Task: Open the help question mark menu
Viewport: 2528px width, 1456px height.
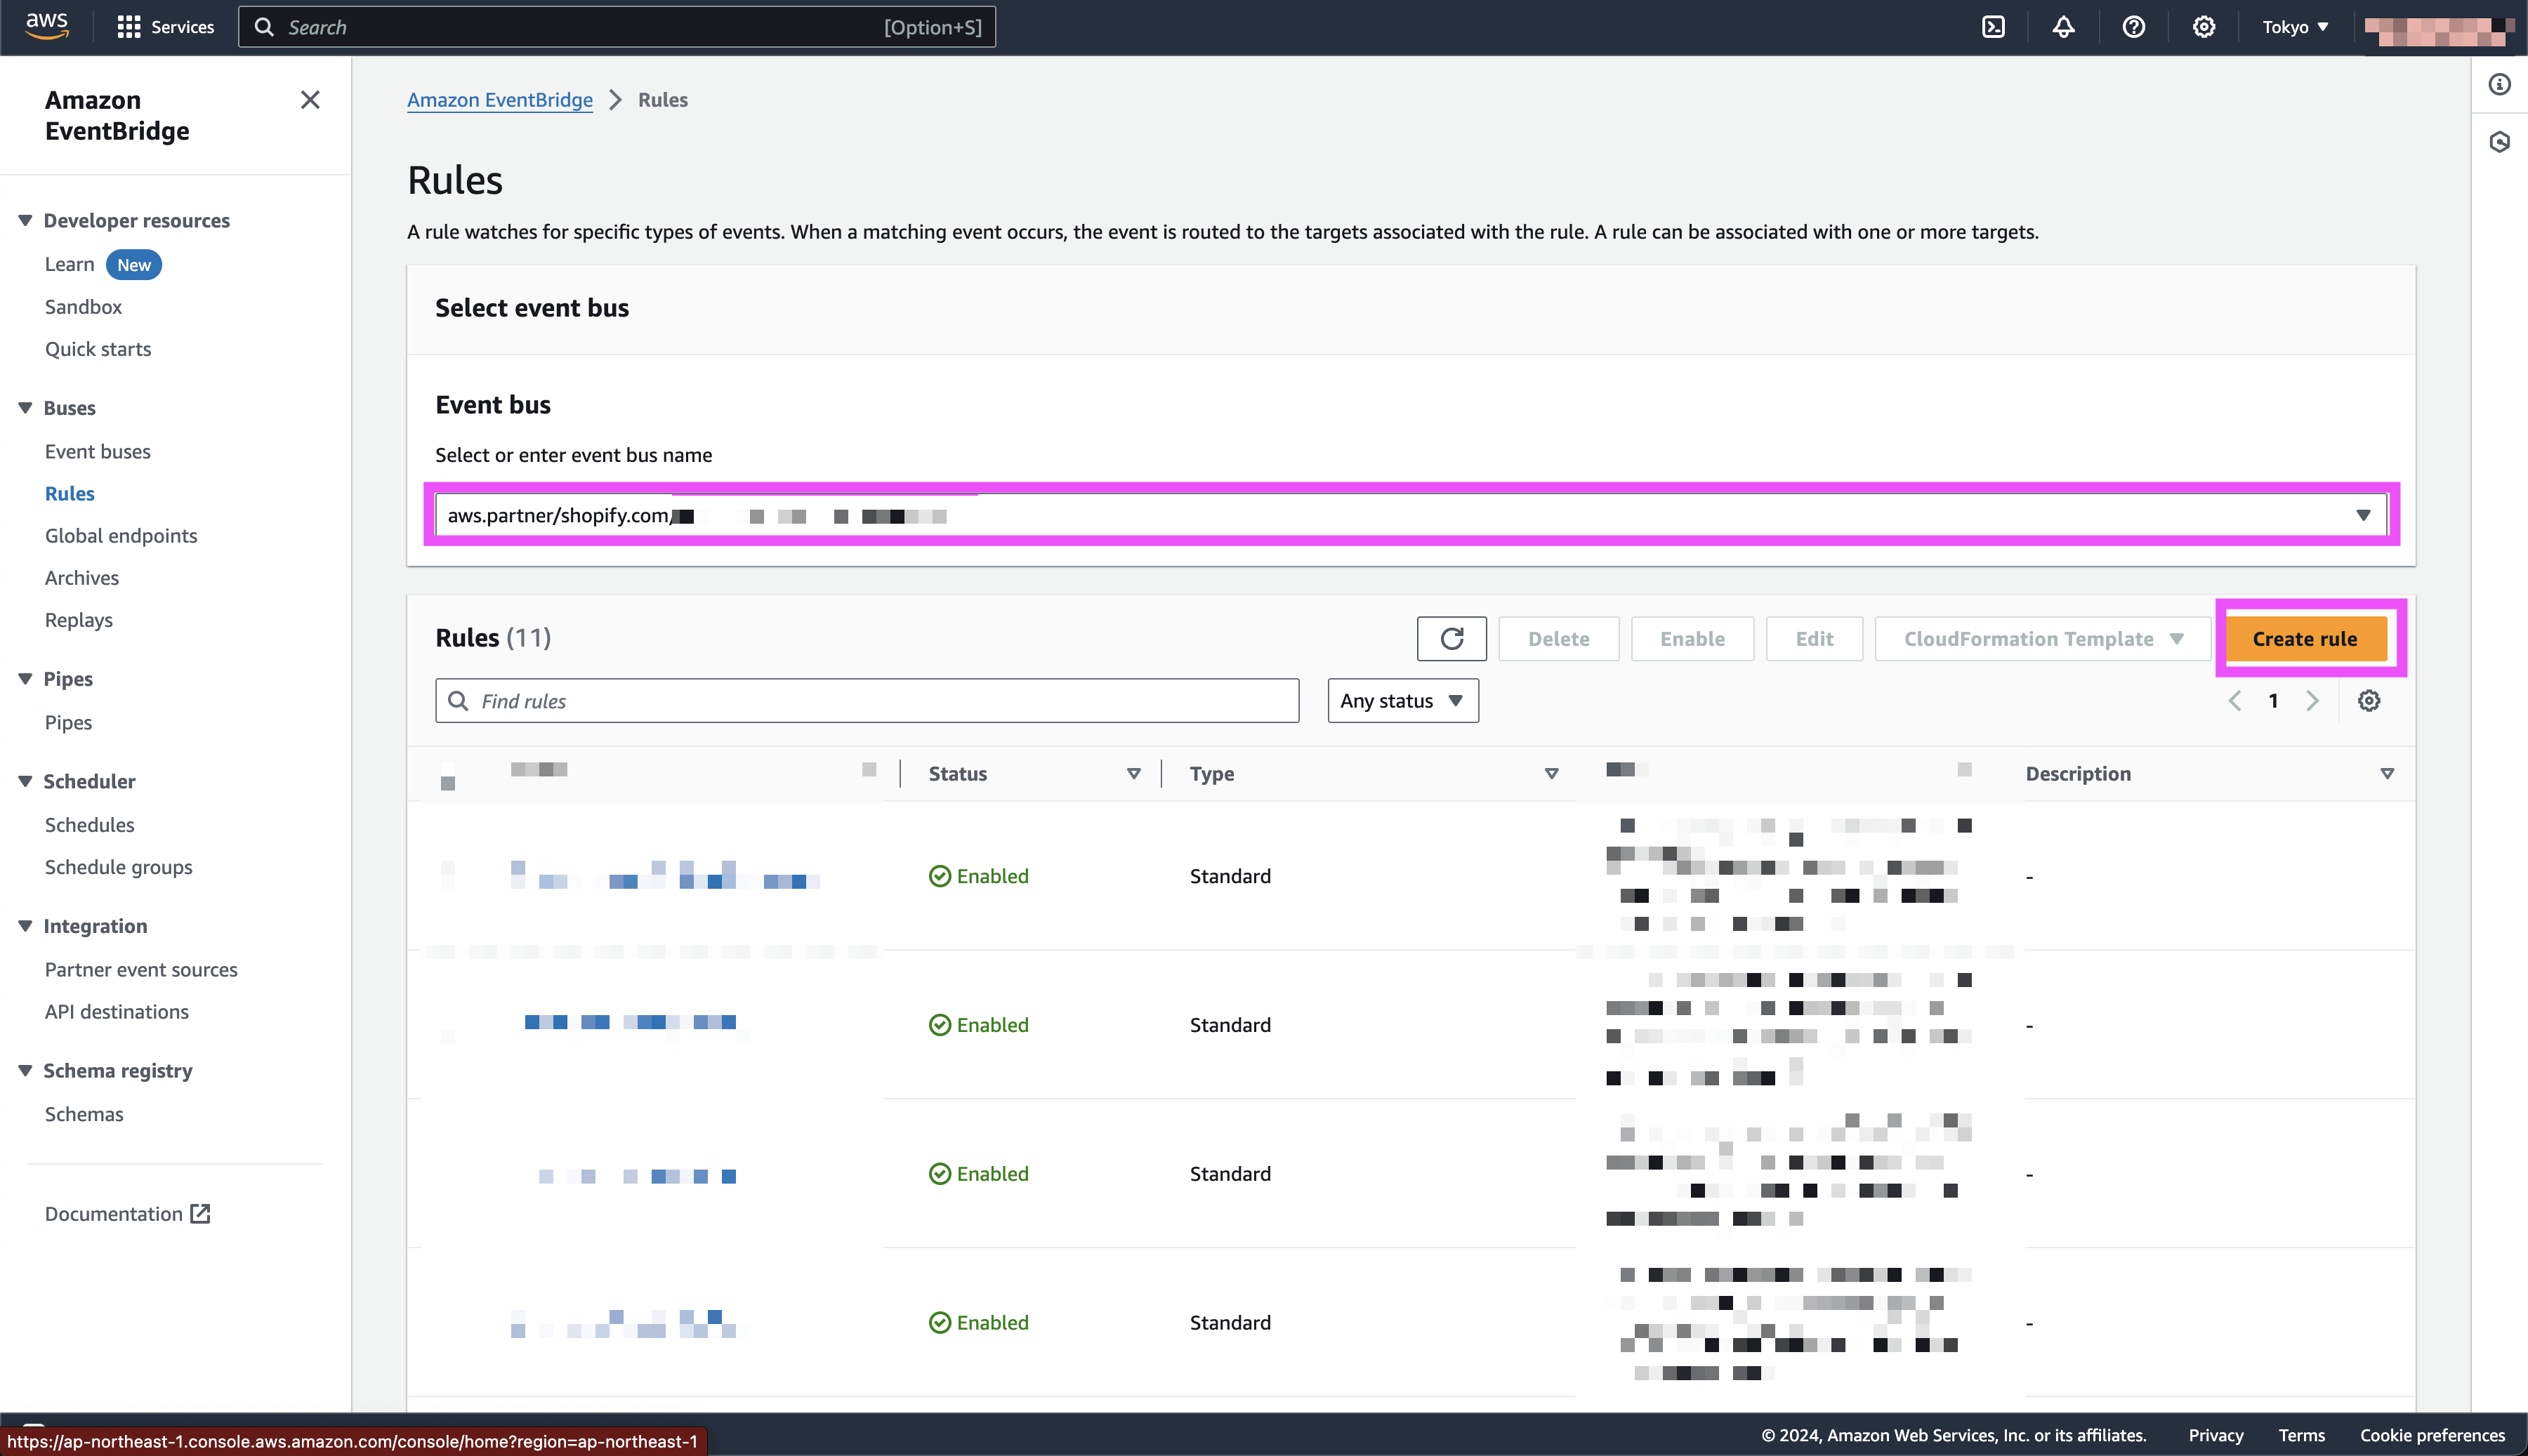Action: [2133, 27]
